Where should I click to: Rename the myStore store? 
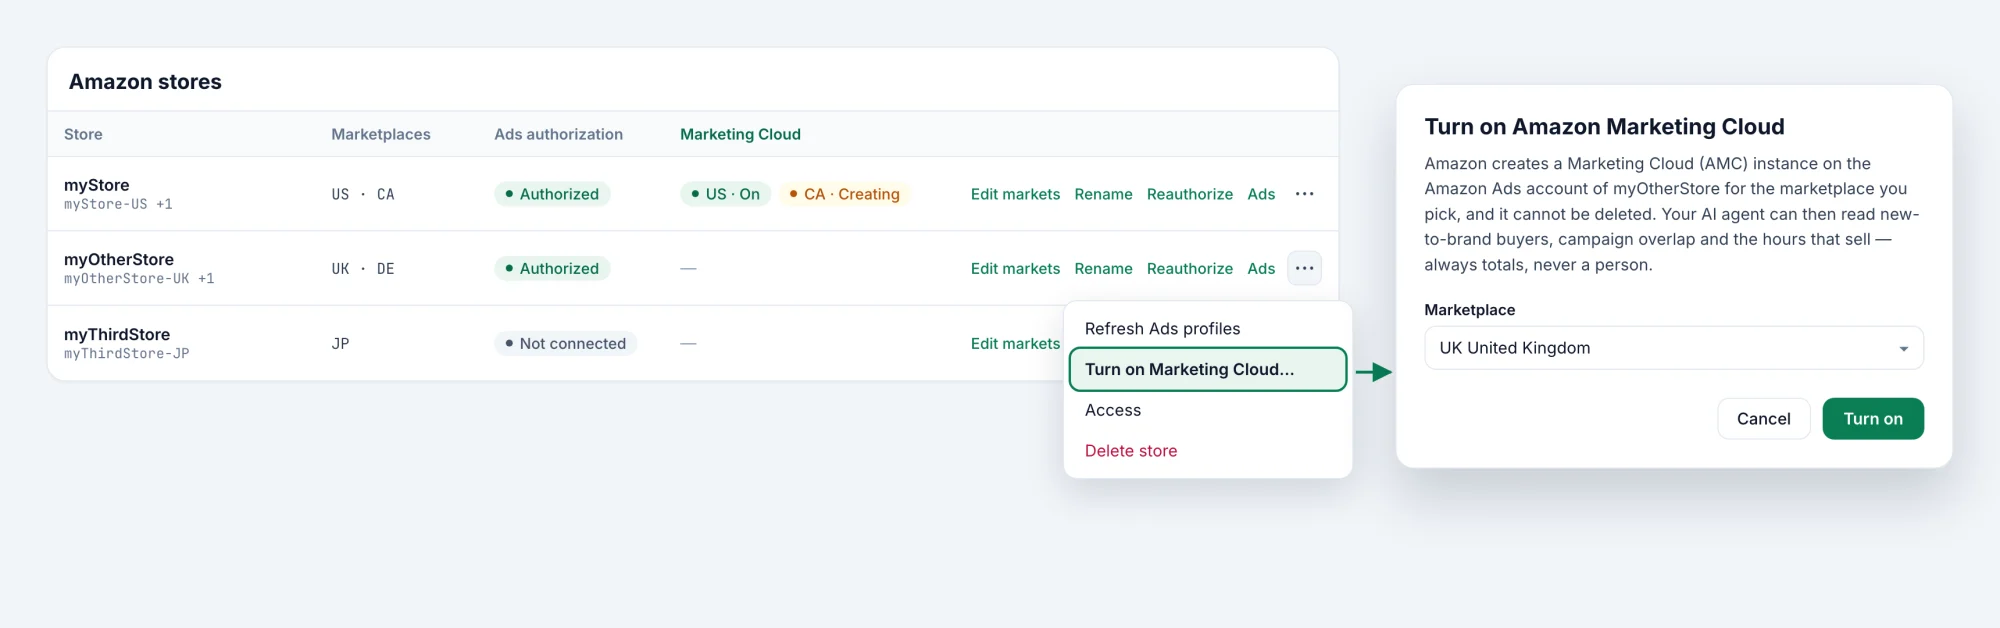1103,194
